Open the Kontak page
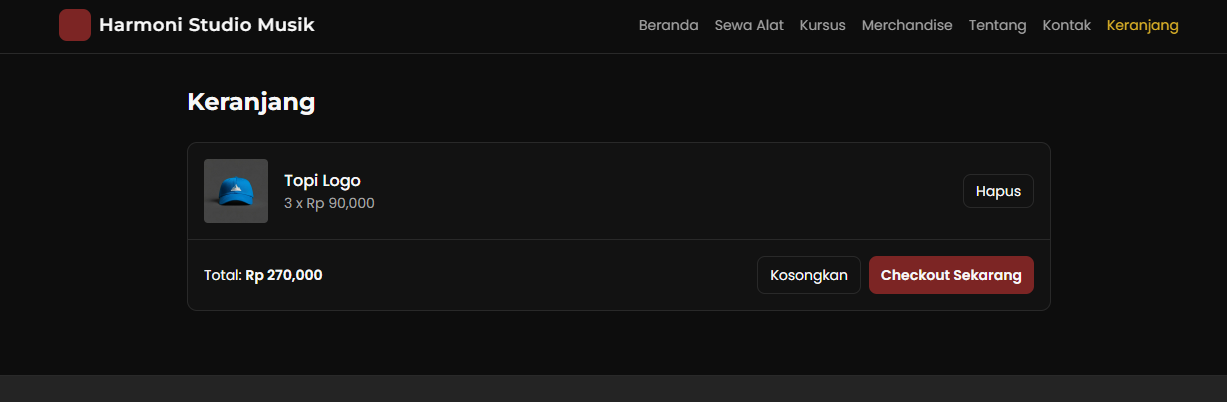The image size is (1227, 402). click(1066, 25)
